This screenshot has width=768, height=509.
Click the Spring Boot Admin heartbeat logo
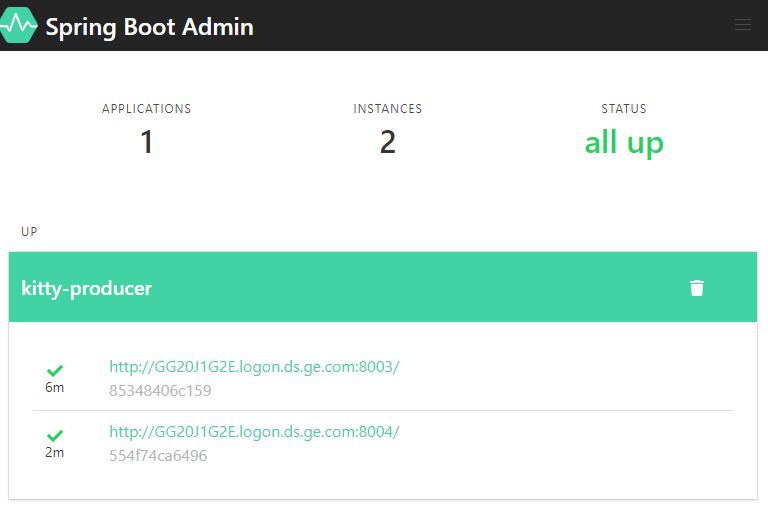18,25
